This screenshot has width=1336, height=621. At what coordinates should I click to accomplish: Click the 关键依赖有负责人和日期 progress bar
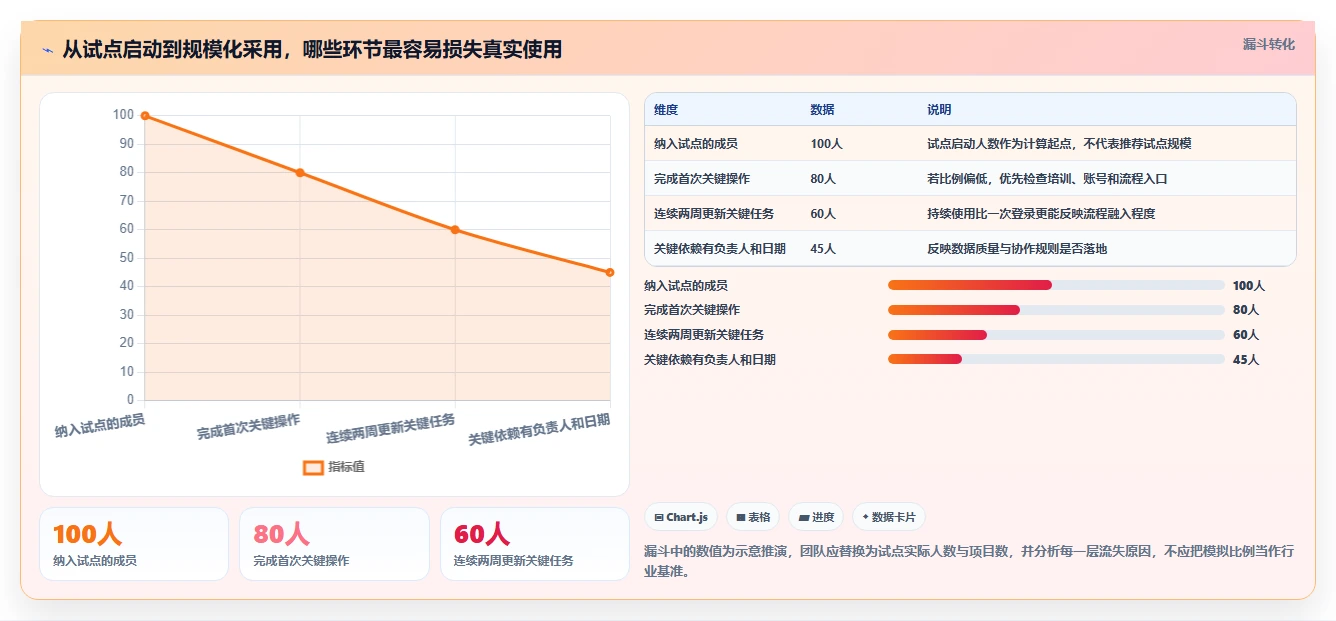click(1056, 359)
